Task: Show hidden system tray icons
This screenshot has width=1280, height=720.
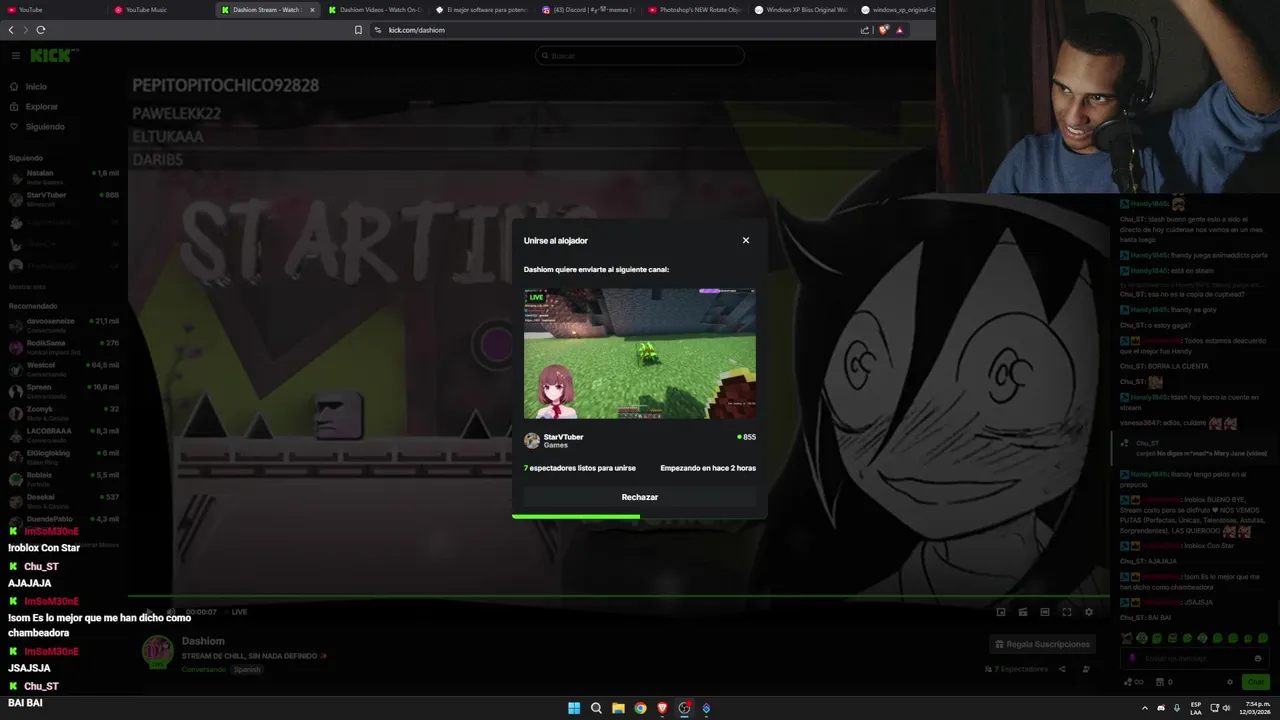Action: pos(1145,708)
